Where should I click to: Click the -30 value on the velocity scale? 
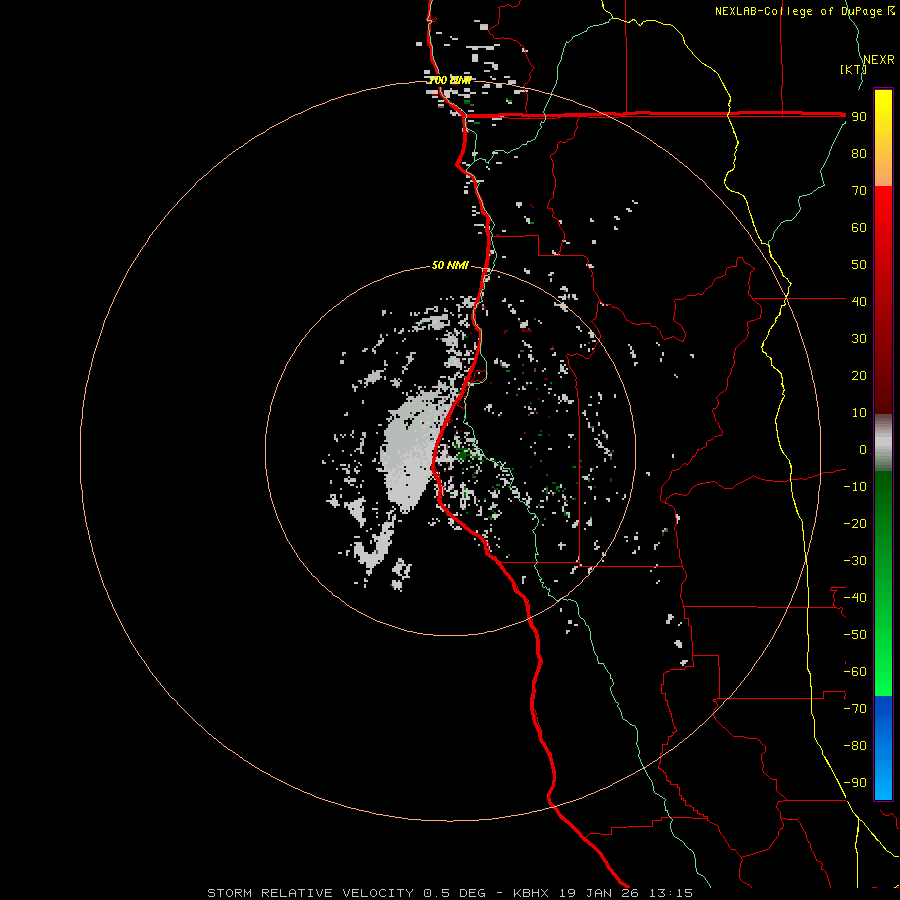[855, 561]
